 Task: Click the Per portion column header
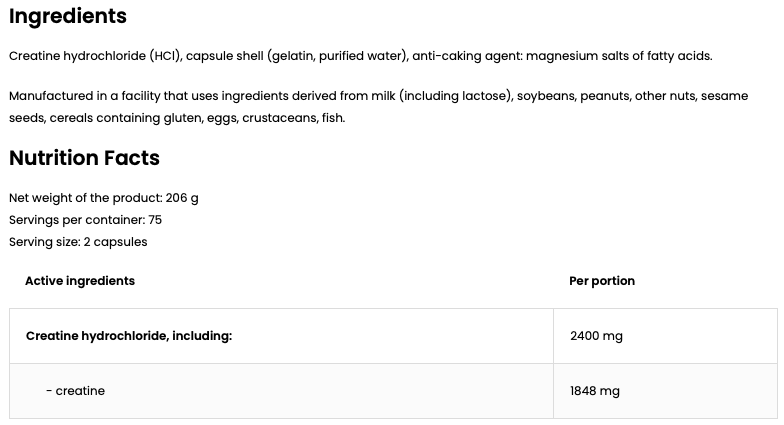[602, 281]
